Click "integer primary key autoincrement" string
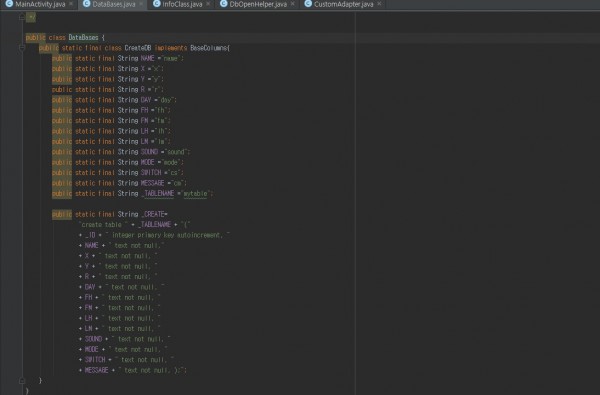 click(x=168, y=235)
